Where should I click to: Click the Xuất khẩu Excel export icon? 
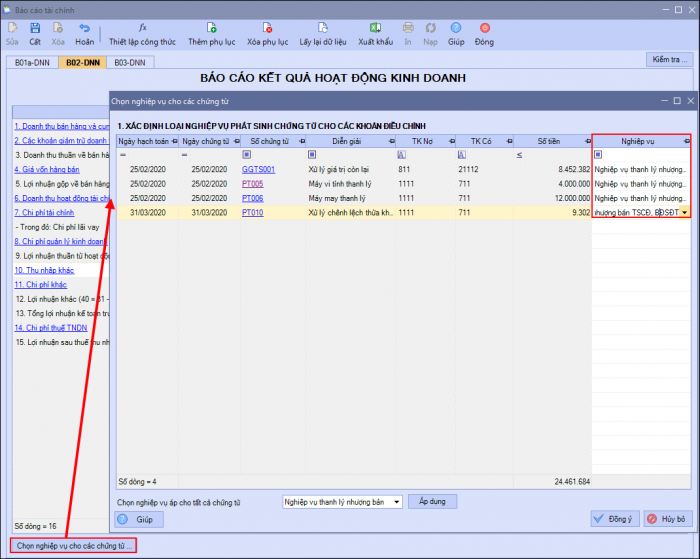pos(375,28)
